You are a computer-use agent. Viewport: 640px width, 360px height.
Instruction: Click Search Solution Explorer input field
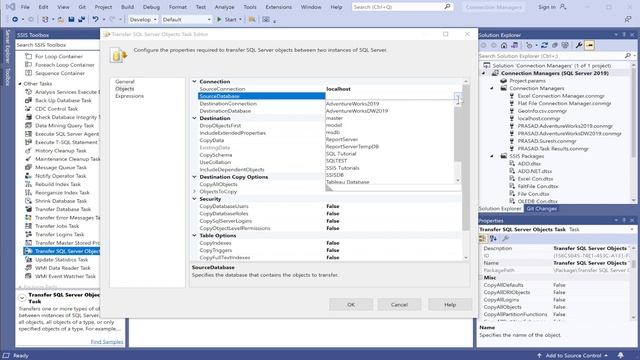[x=551, y=56]
